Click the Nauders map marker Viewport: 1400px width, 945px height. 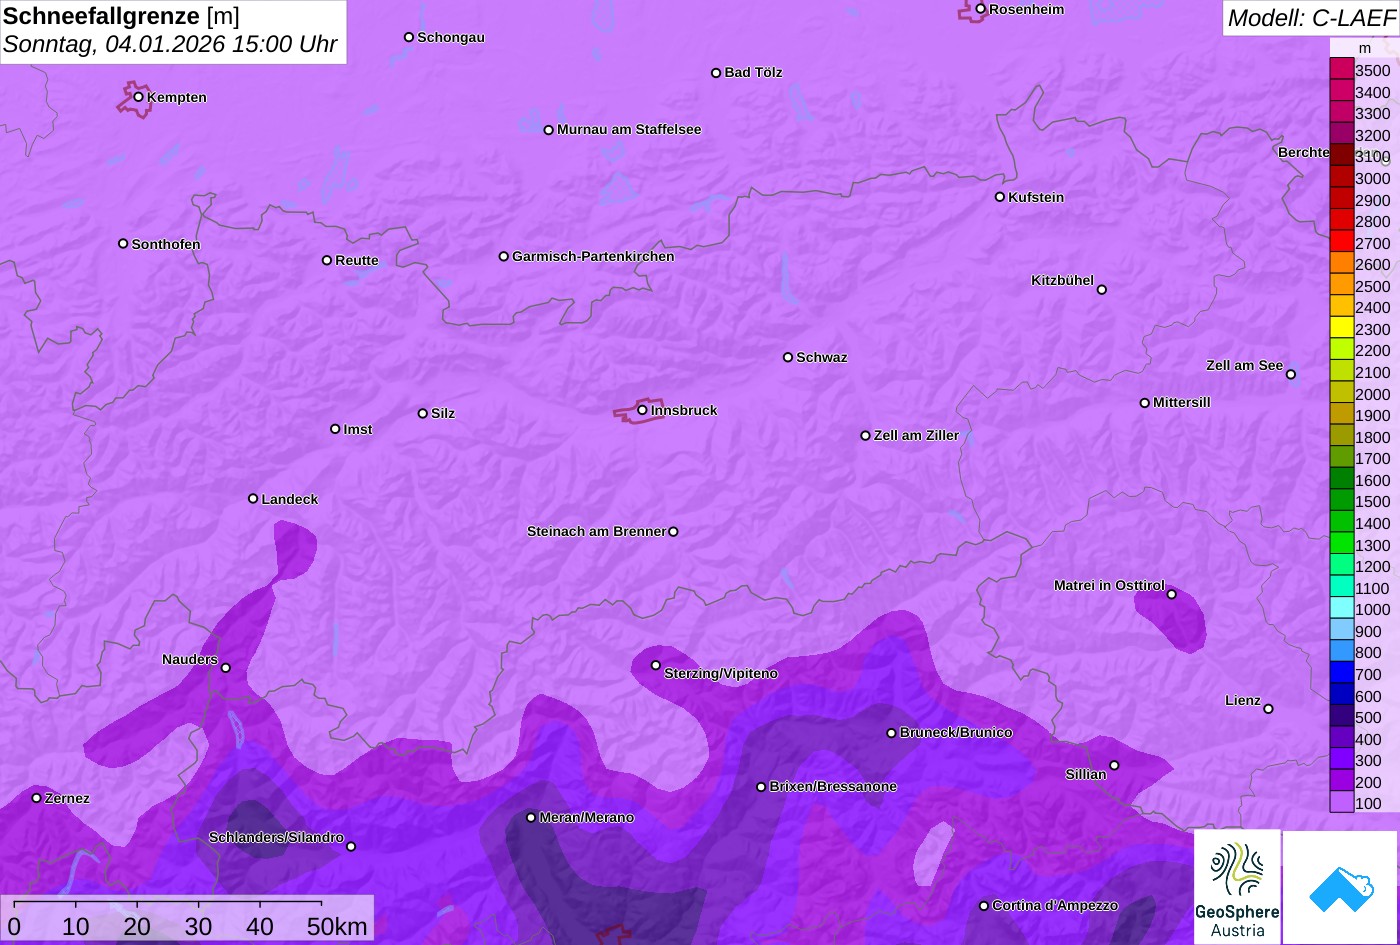(226, 668)
